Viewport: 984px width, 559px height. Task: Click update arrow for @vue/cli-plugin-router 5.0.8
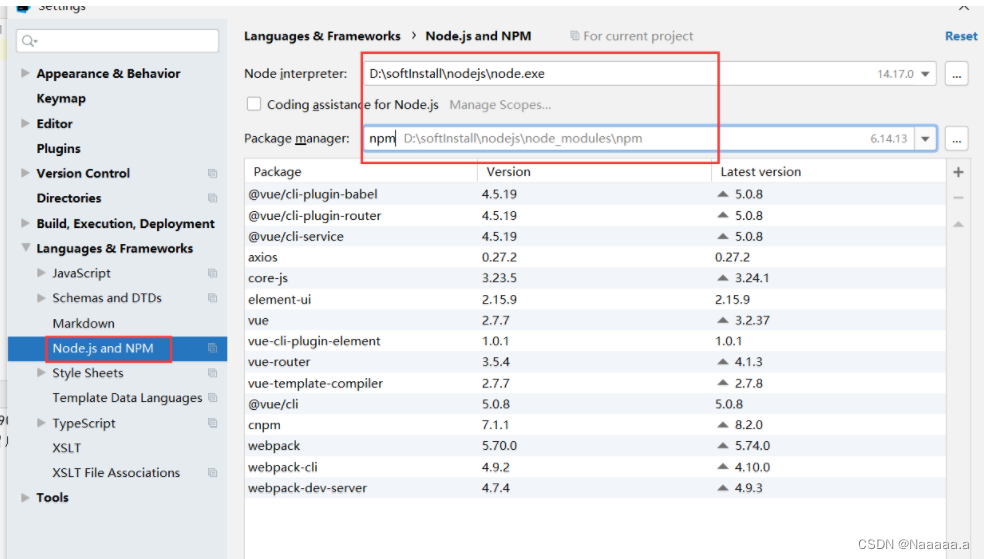pos(723,215)
